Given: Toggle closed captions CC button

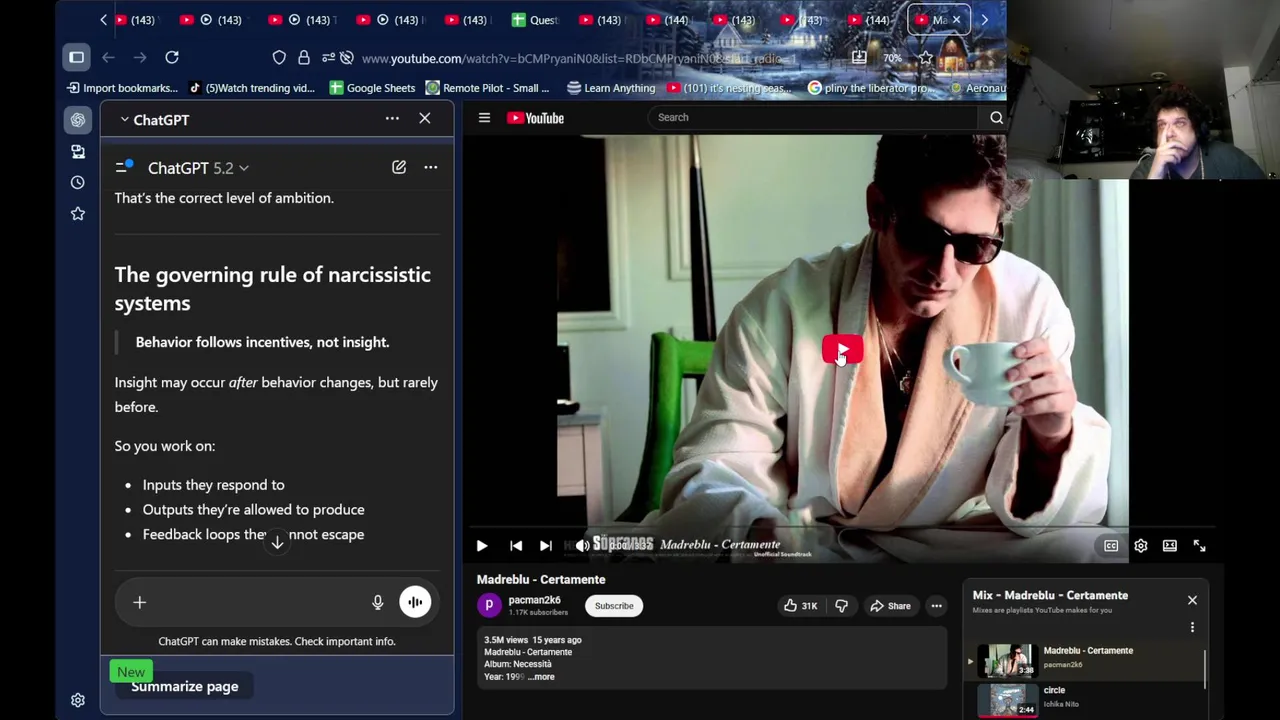Looking at the screenshot, I should (1111, 546).
